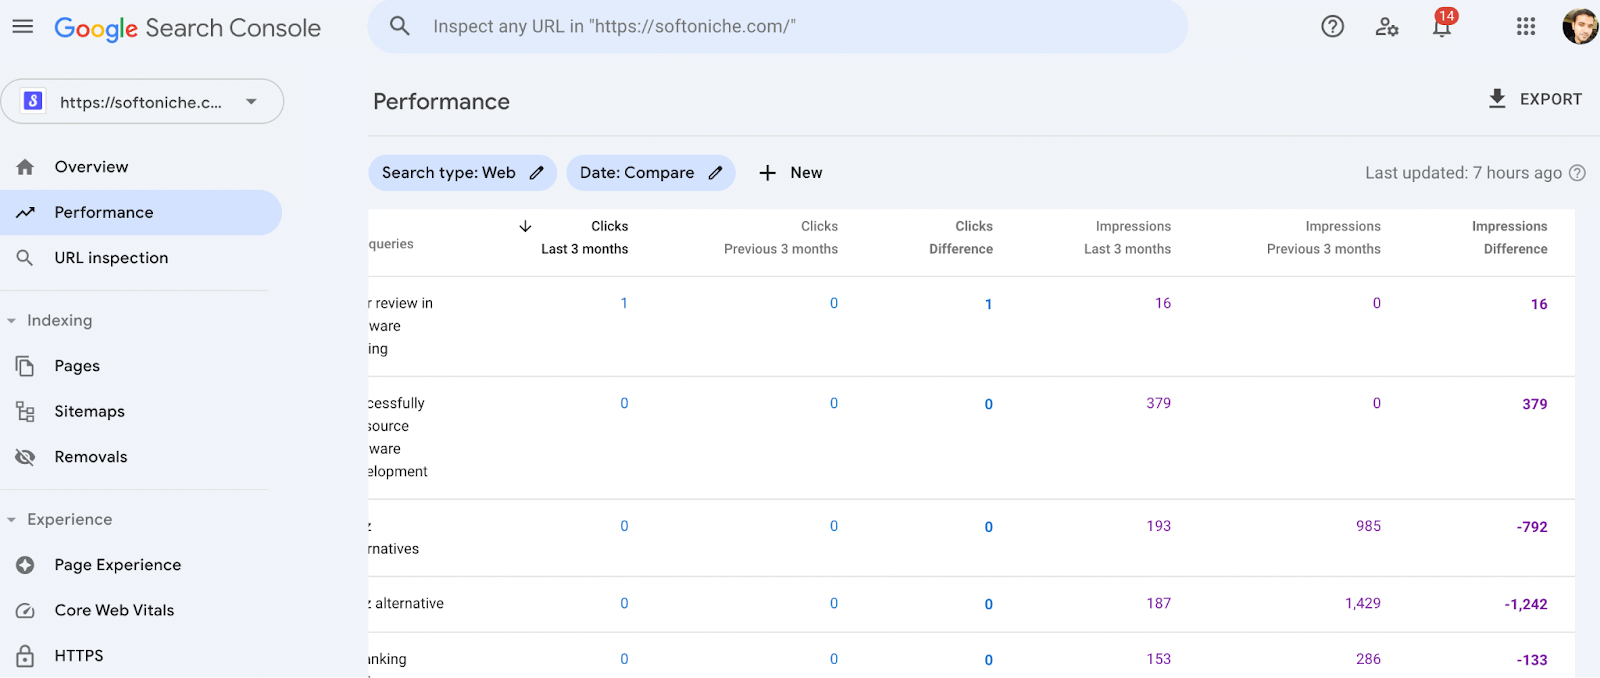Select Performance in the sidebar

tap(140, 212)
